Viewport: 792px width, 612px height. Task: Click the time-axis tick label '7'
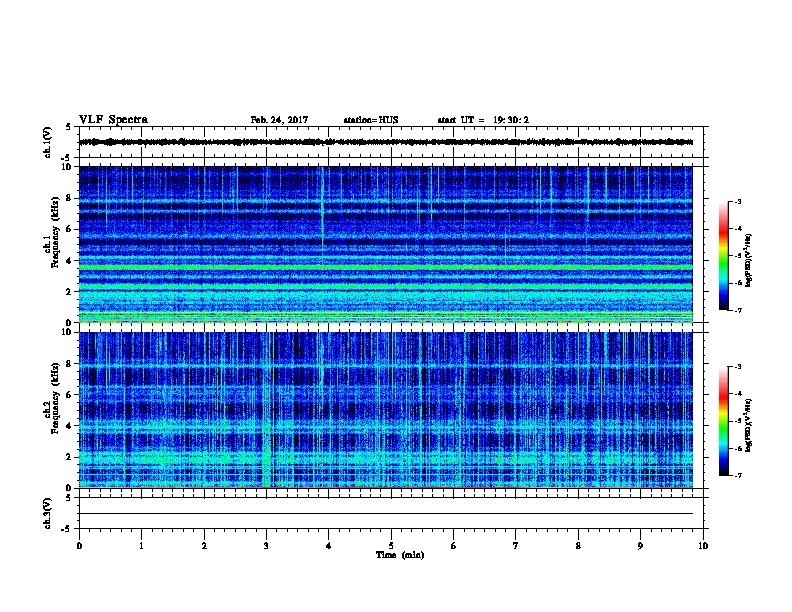coord(516,546)
